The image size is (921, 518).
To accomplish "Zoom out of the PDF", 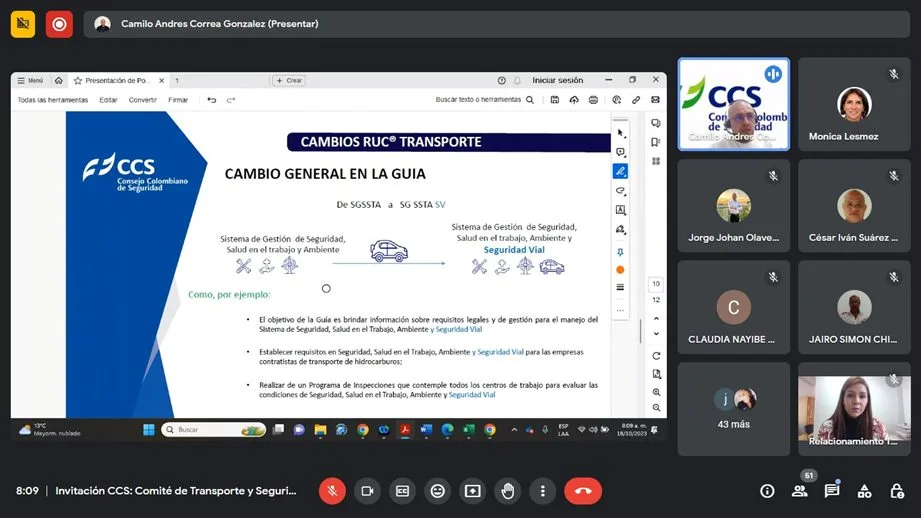I will pos(656,408).
